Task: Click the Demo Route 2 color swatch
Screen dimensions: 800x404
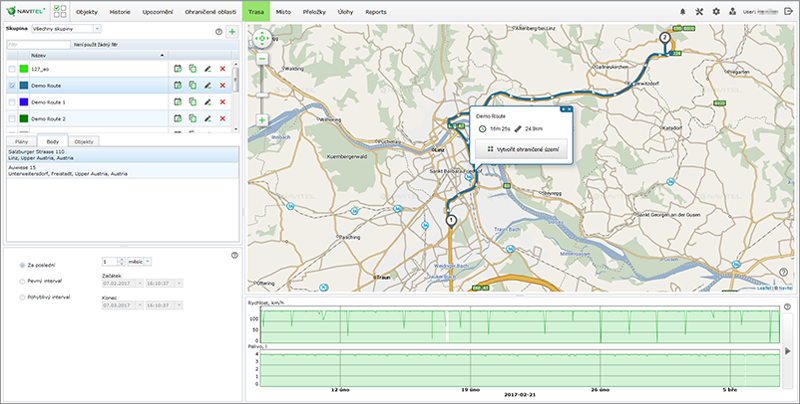Action: (23, 120)
